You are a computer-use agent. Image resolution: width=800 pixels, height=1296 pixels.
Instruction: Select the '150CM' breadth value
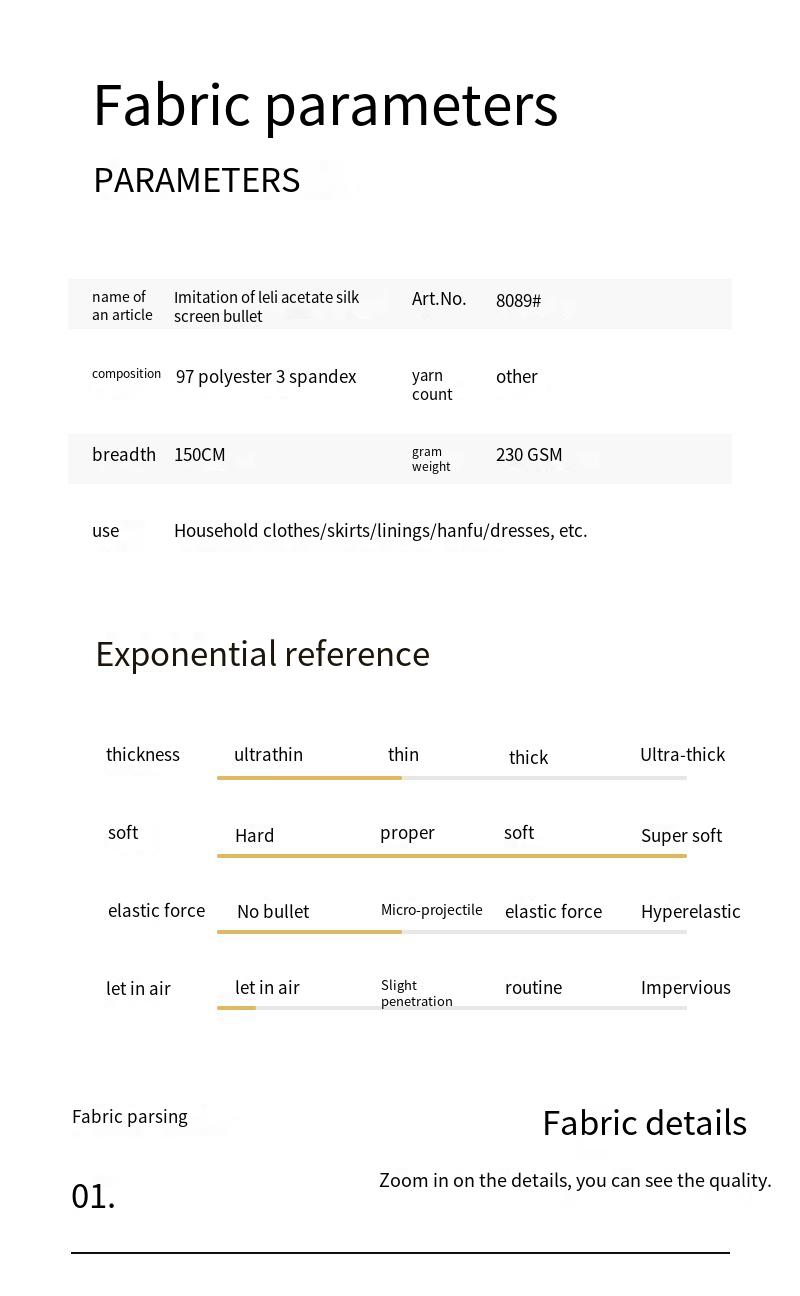[x=199, y=455]
